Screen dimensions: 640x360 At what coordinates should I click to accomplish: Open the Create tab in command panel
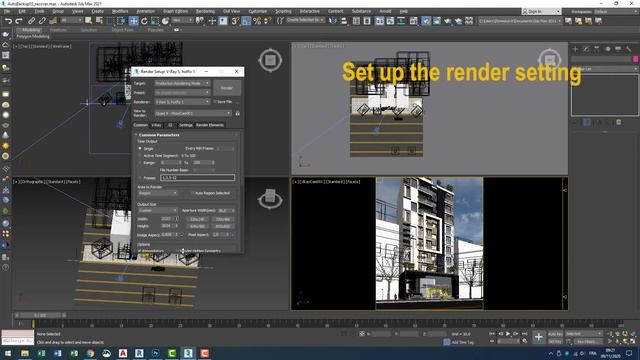576,49
